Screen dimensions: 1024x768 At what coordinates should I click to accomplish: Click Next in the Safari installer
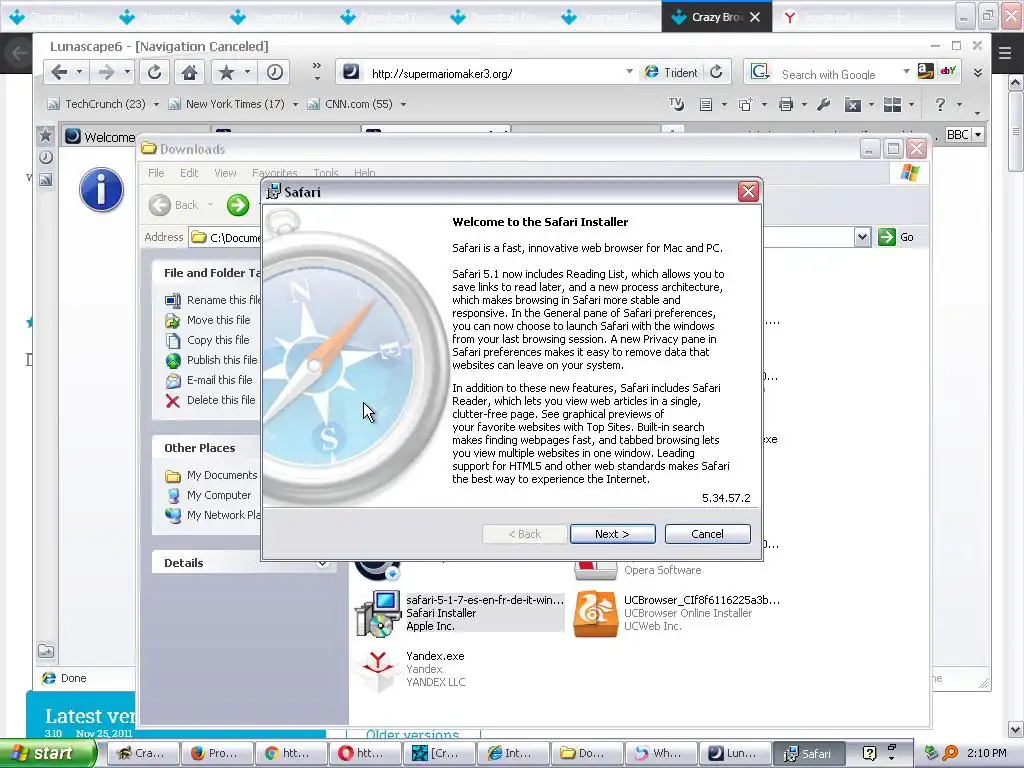[x=612, y=534]
